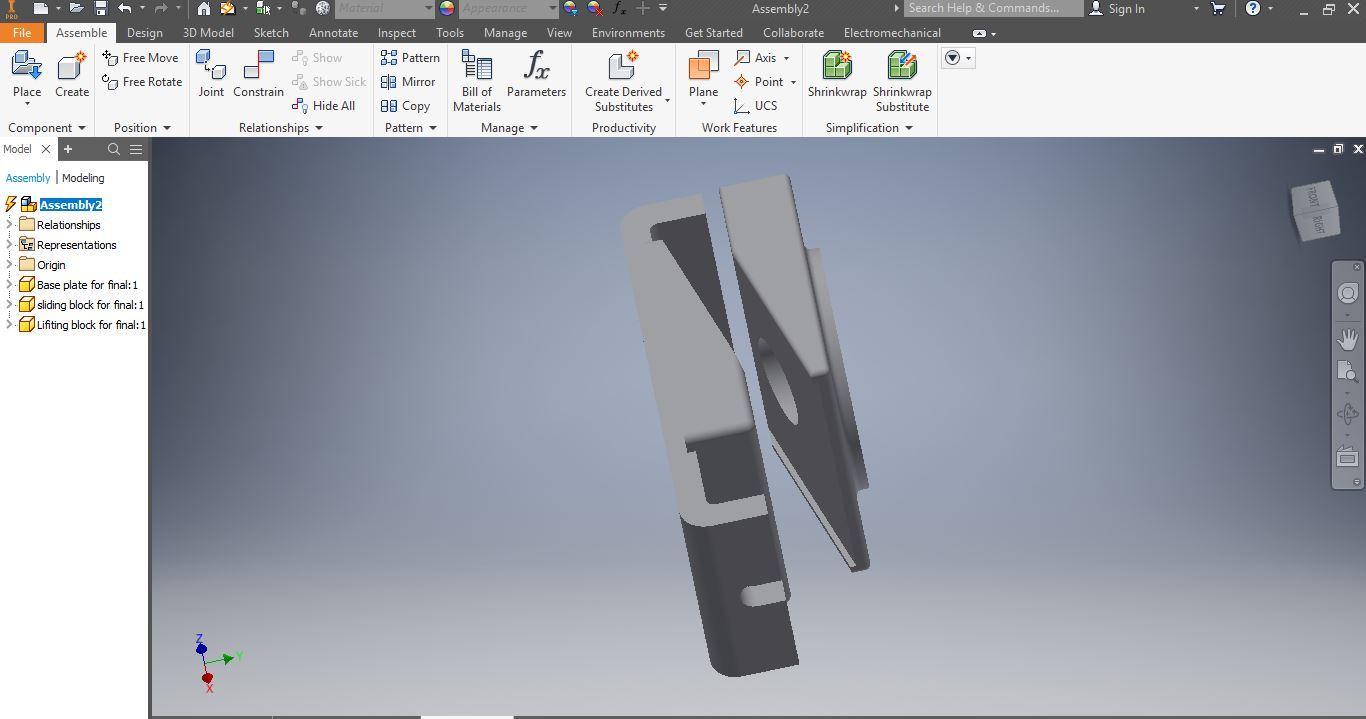Open the Manage panel dropdown
The image size is (1366, 719).
pos(509,128)
